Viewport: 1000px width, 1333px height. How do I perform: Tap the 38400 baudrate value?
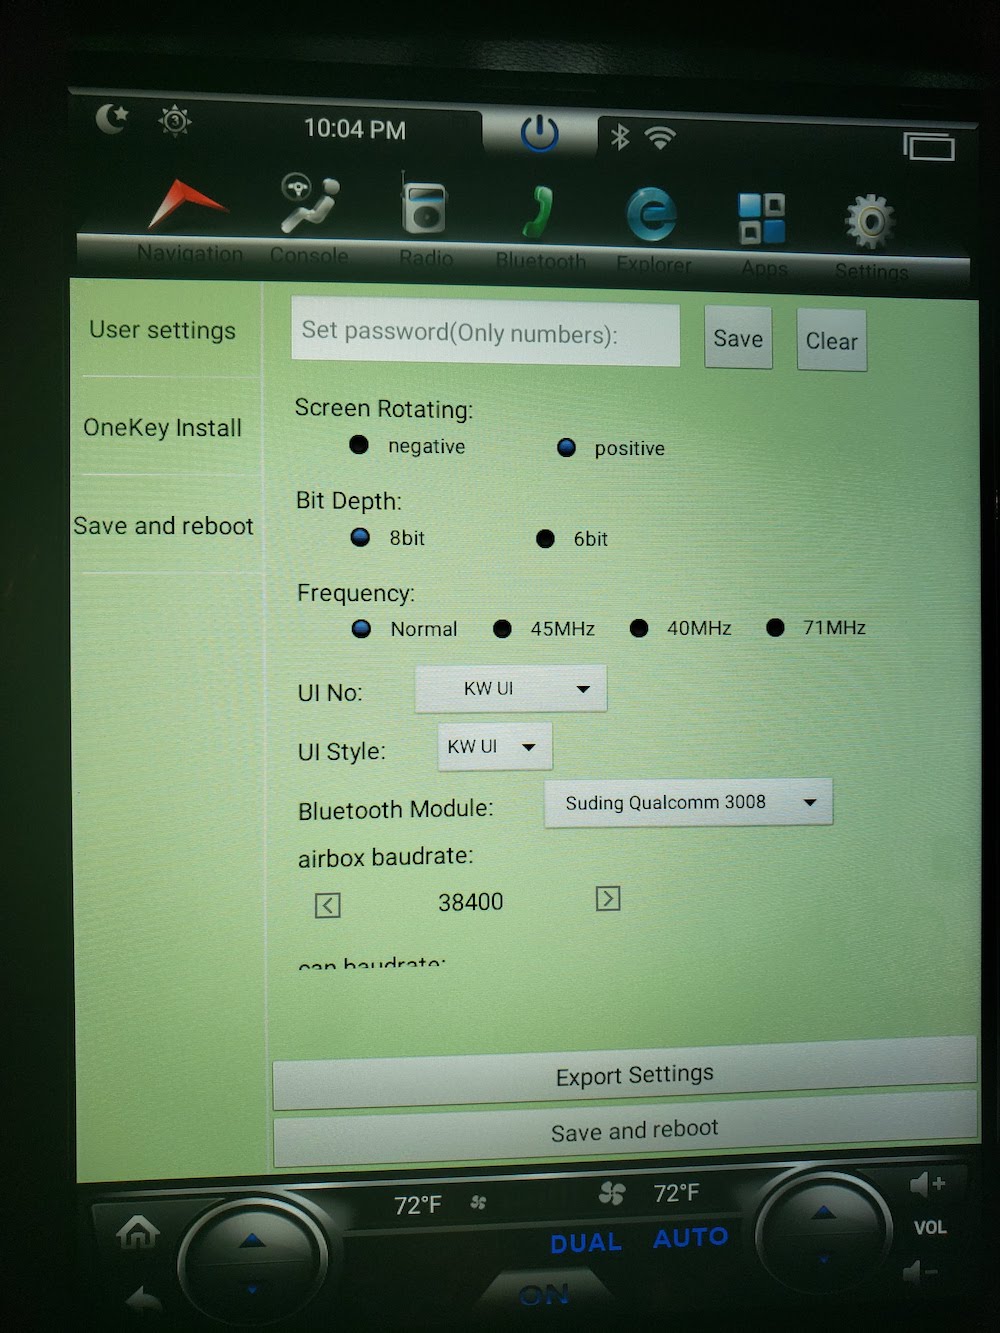point(470,902)
